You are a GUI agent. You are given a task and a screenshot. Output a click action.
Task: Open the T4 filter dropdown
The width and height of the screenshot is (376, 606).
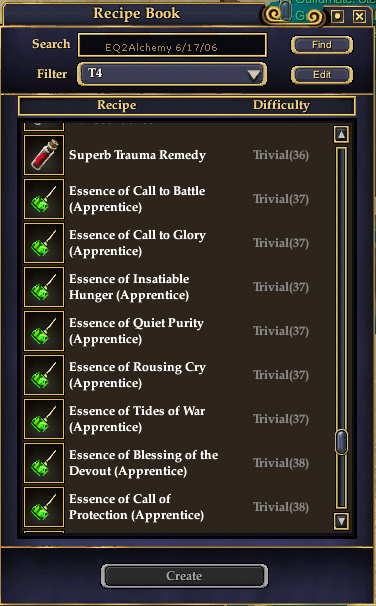coord(172,74)
